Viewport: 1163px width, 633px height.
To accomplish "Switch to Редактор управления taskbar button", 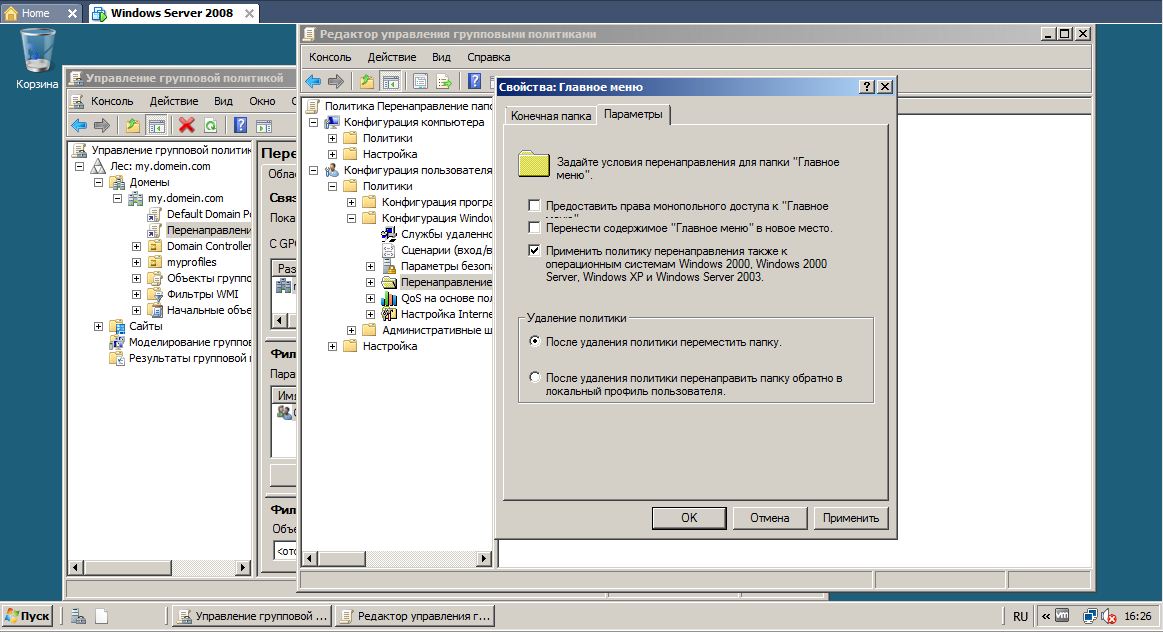I will (x=415, y=616).
